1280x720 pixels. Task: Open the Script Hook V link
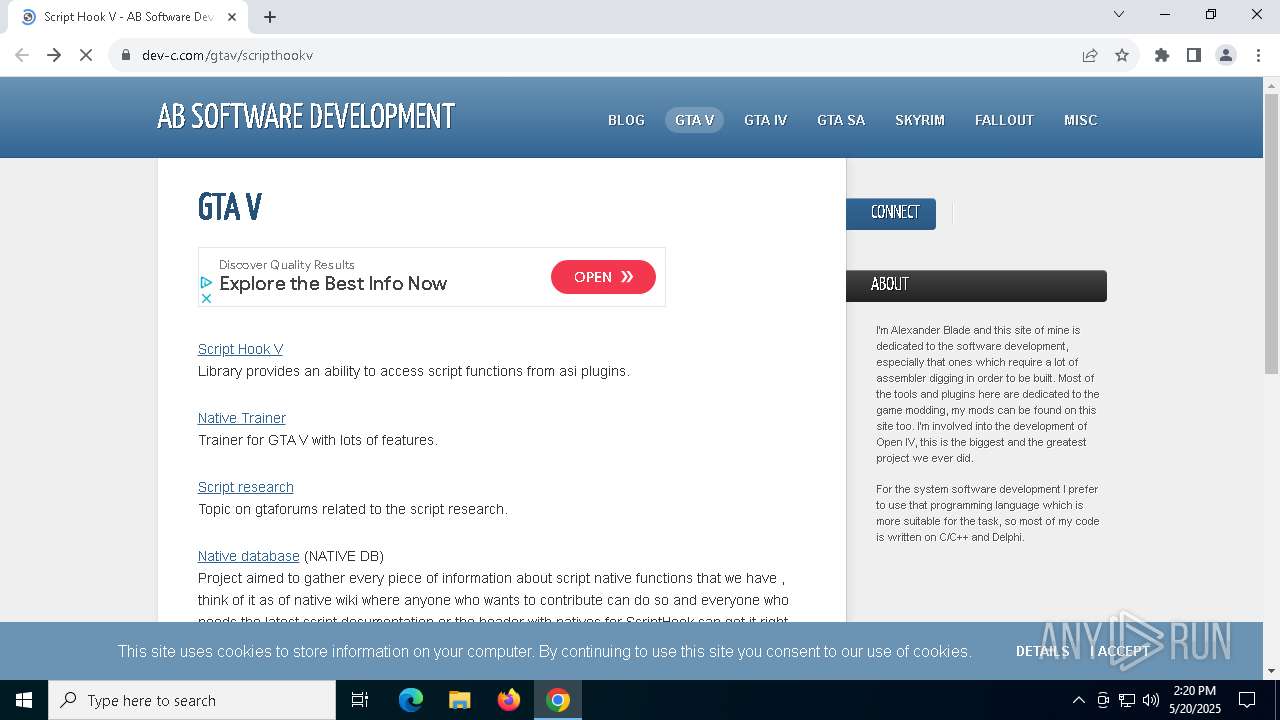click(240, 349)
